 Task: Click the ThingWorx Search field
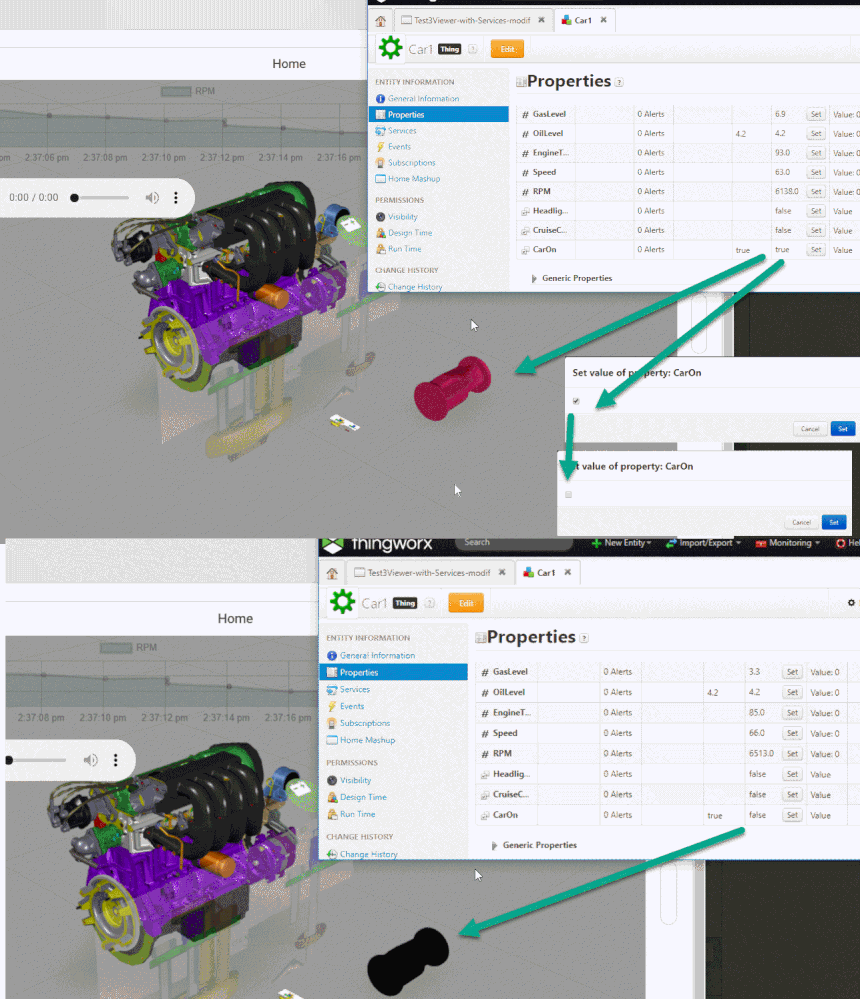pos(513,543)
